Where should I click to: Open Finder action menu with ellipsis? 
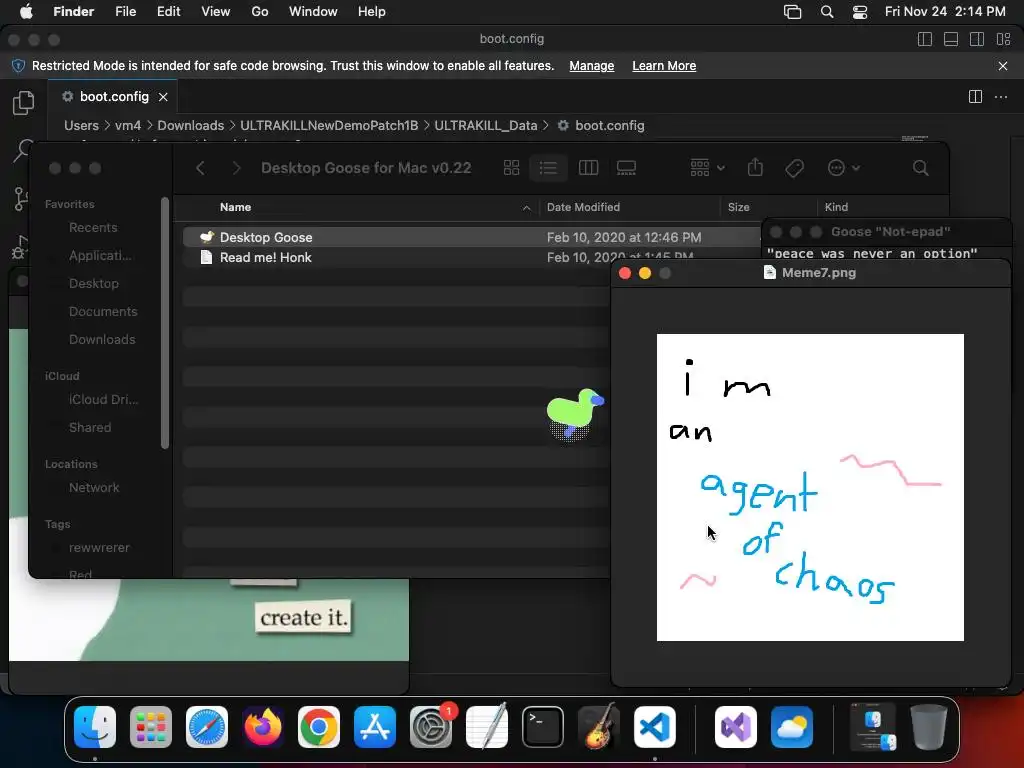843,168
